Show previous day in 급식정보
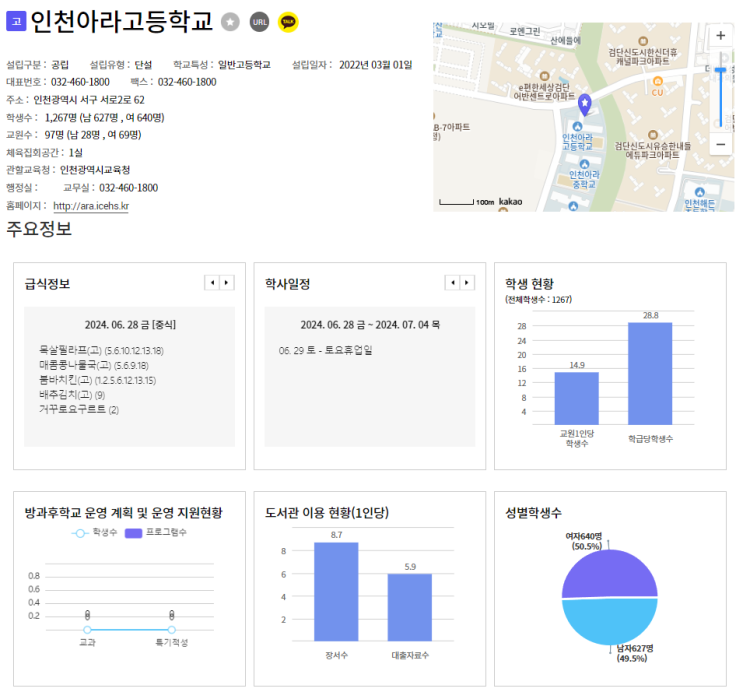The width and height of the screenshot is (743, 692). click(212, 282)
